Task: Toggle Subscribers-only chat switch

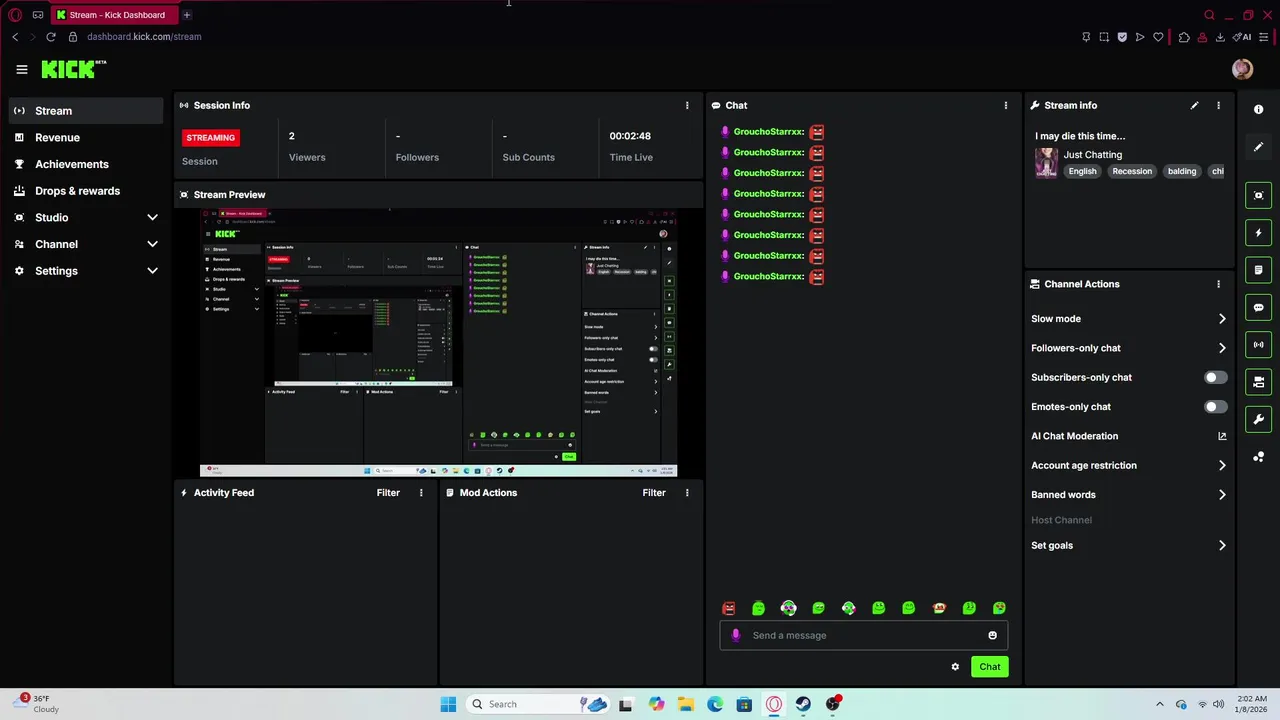Action: pyautogui.click(x=1215, y=378)
